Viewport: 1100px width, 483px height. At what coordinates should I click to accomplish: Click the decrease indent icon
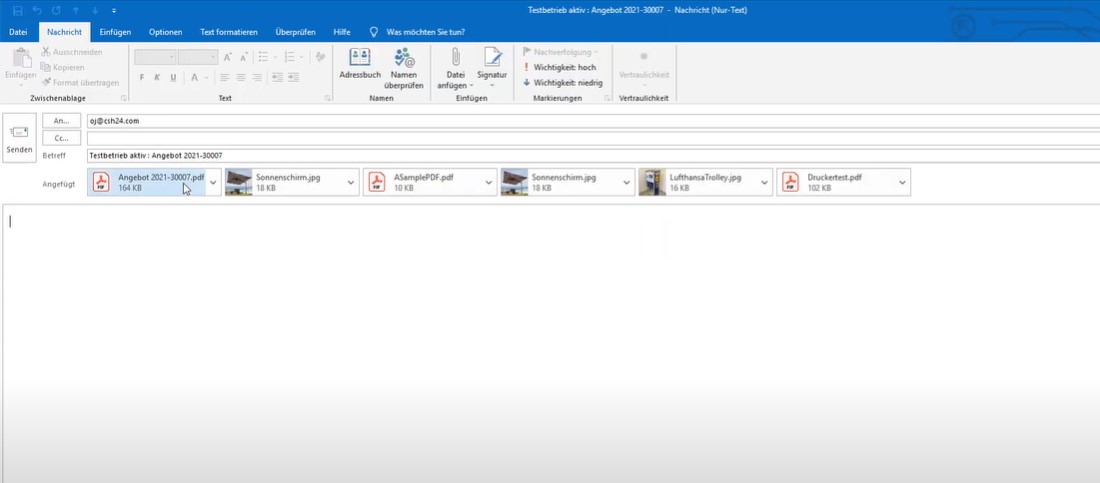coord(278,77)
